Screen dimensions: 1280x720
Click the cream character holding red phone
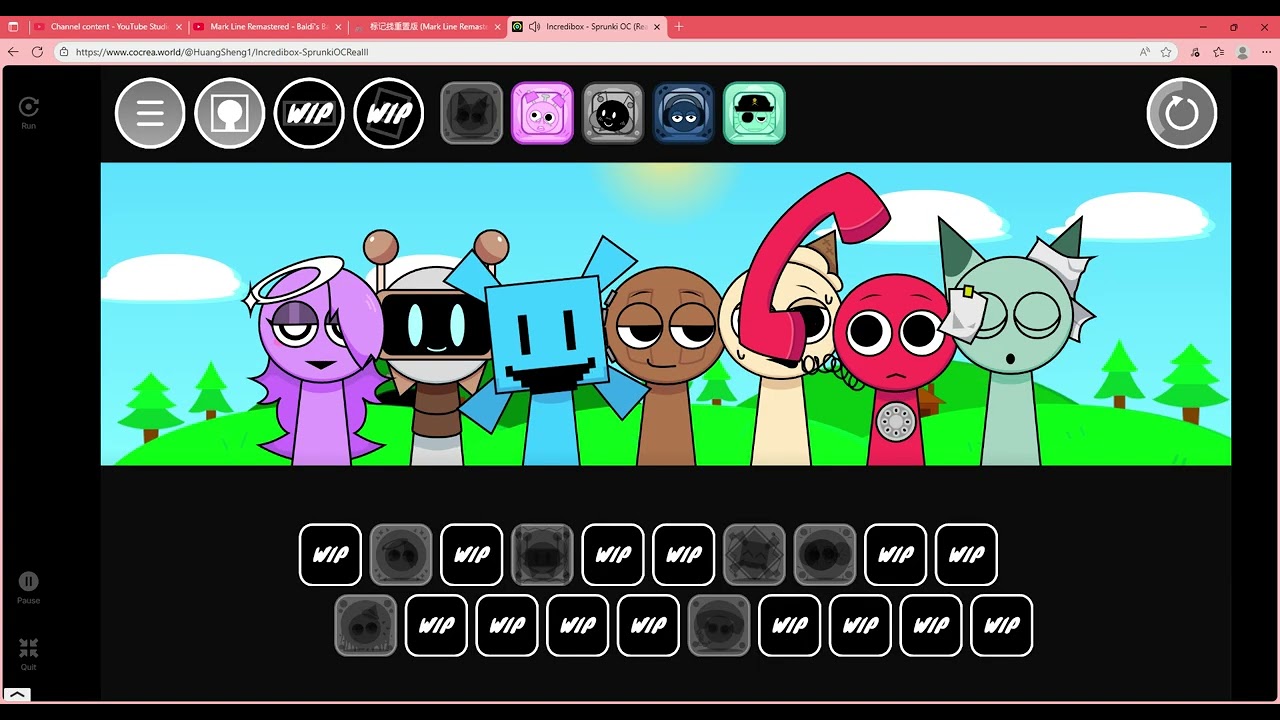coord(780,400)
